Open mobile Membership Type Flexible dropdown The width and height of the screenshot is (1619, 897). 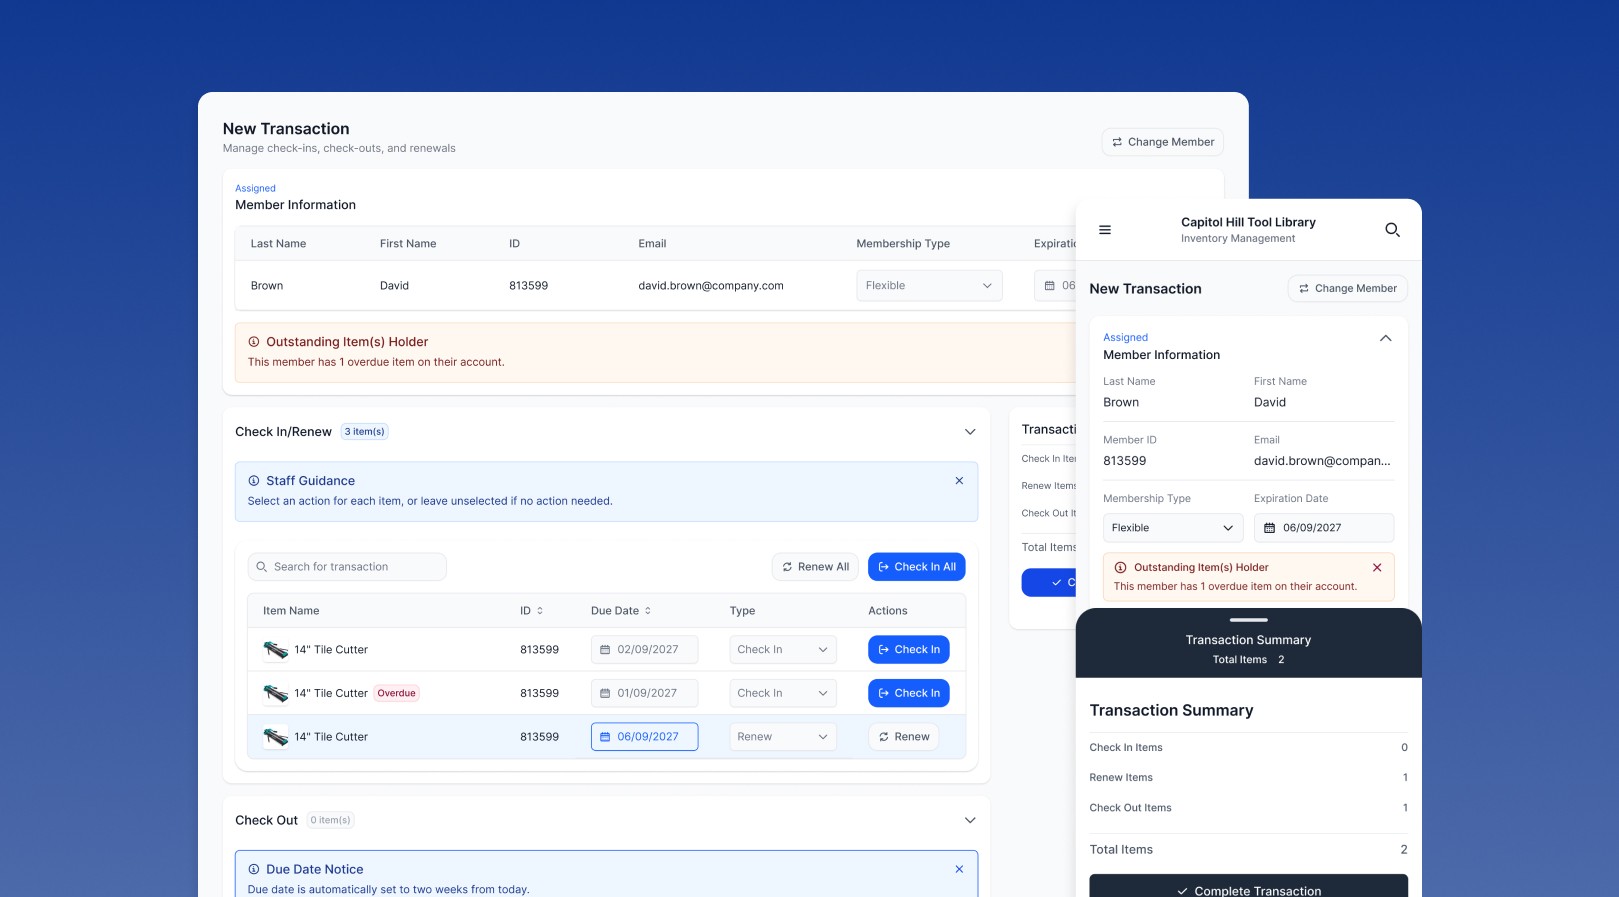1173,528
